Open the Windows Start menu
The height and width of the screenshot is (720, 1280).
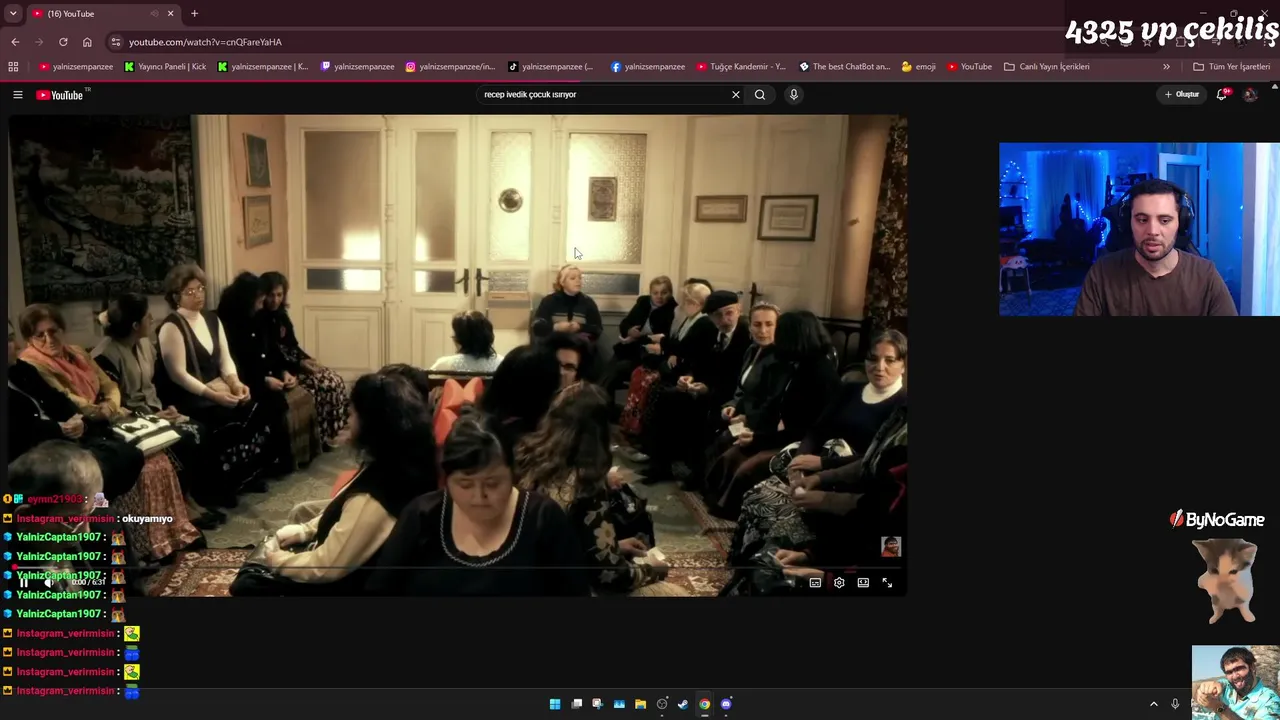point(555,704)
